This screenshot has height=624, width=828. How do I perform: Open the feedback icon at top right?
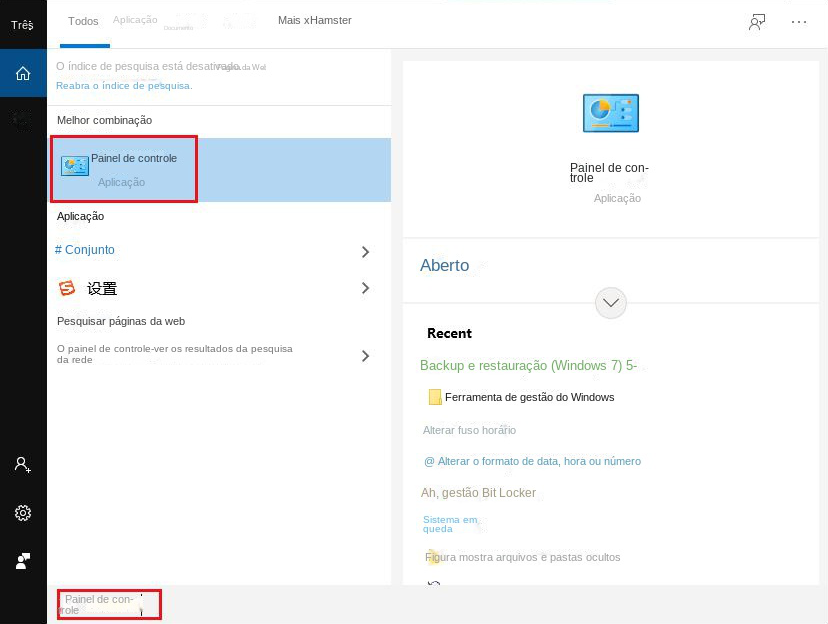[x=757, y=22]
